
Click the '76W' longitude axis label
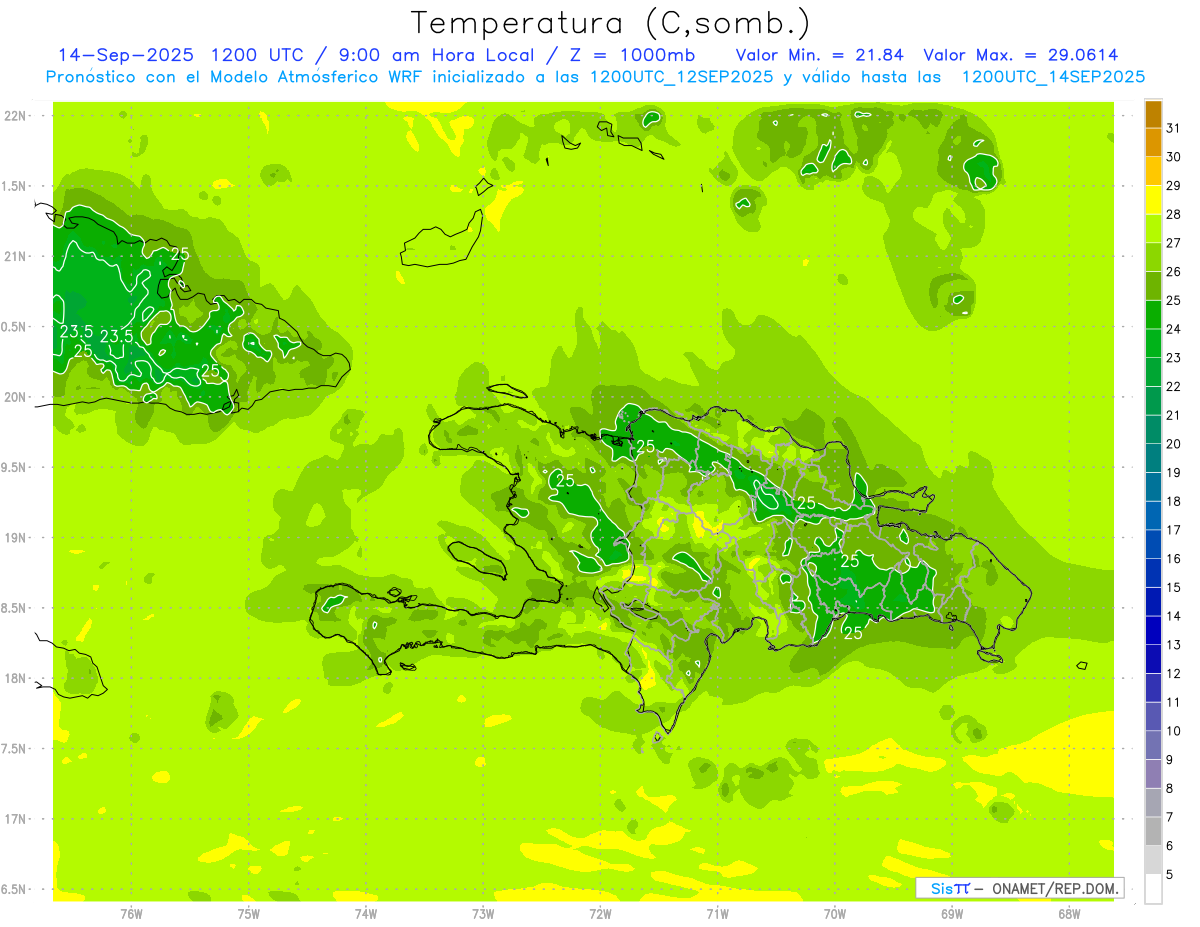click(131, 914)
